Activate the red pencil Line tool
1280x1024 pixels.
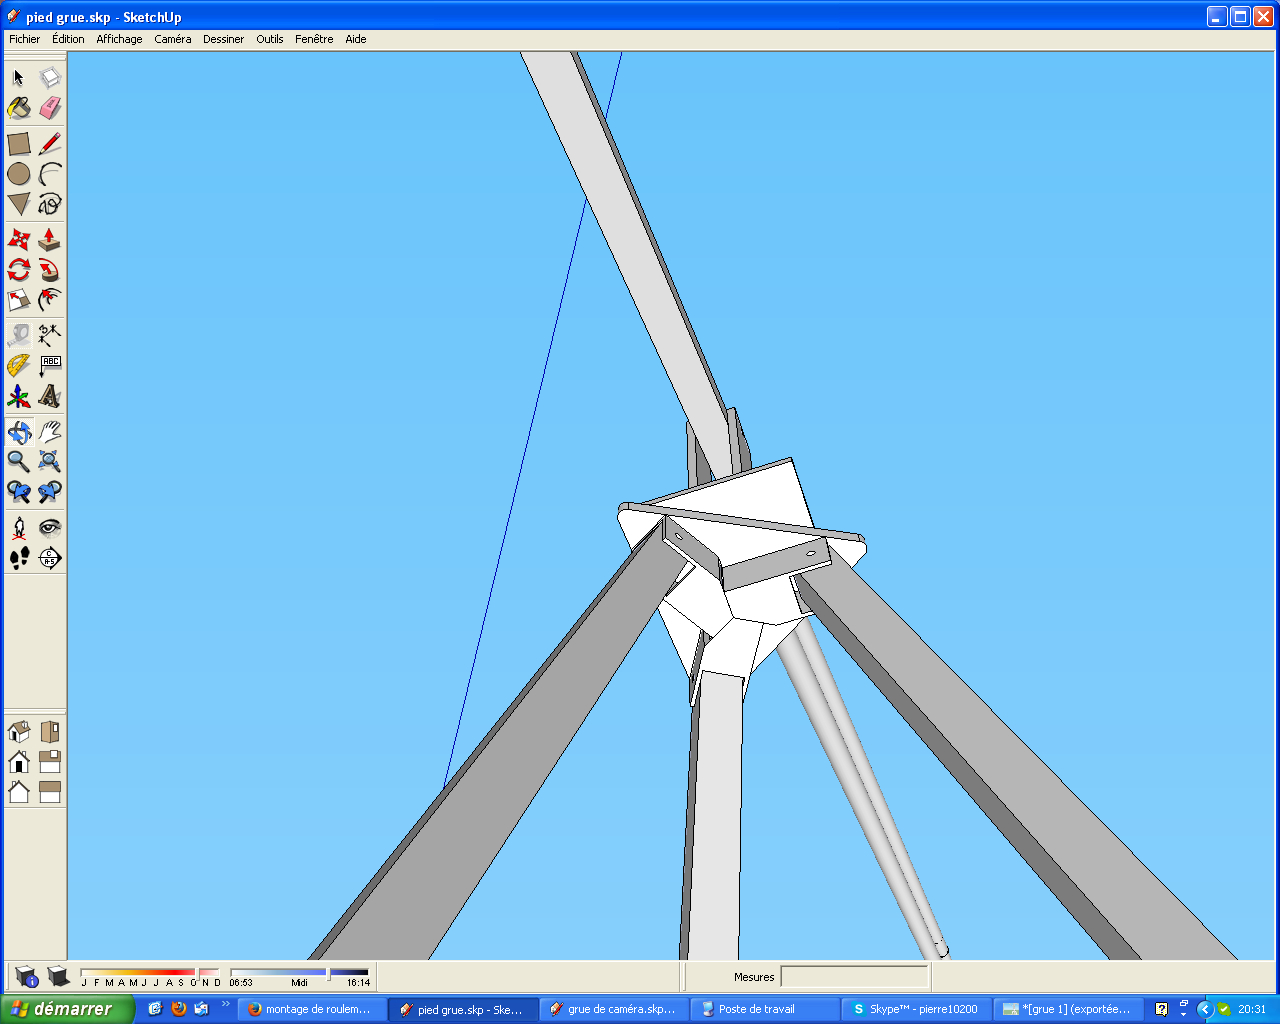pyautogui.click(x=50, y=143)
